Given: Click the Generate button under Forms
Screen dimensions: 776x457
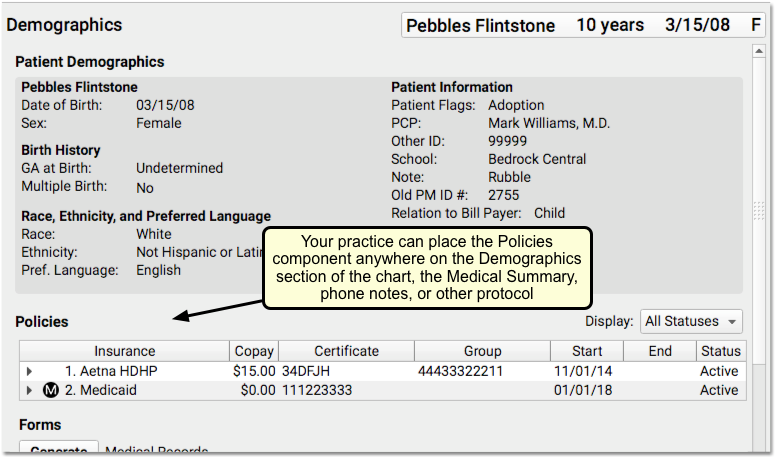Looking at the screenshot, I should coord(59,449).
